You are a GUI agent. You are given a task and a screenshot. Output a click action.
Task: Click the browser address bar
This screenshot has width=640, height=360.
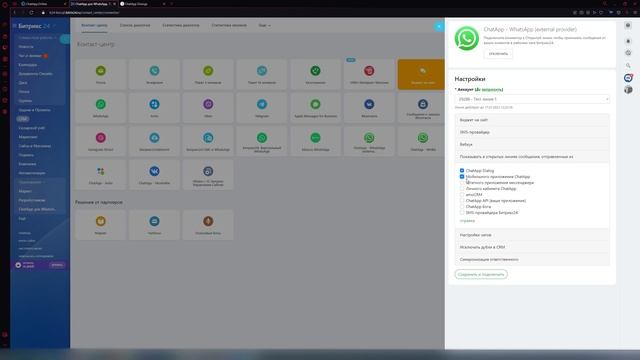(286, 13)
